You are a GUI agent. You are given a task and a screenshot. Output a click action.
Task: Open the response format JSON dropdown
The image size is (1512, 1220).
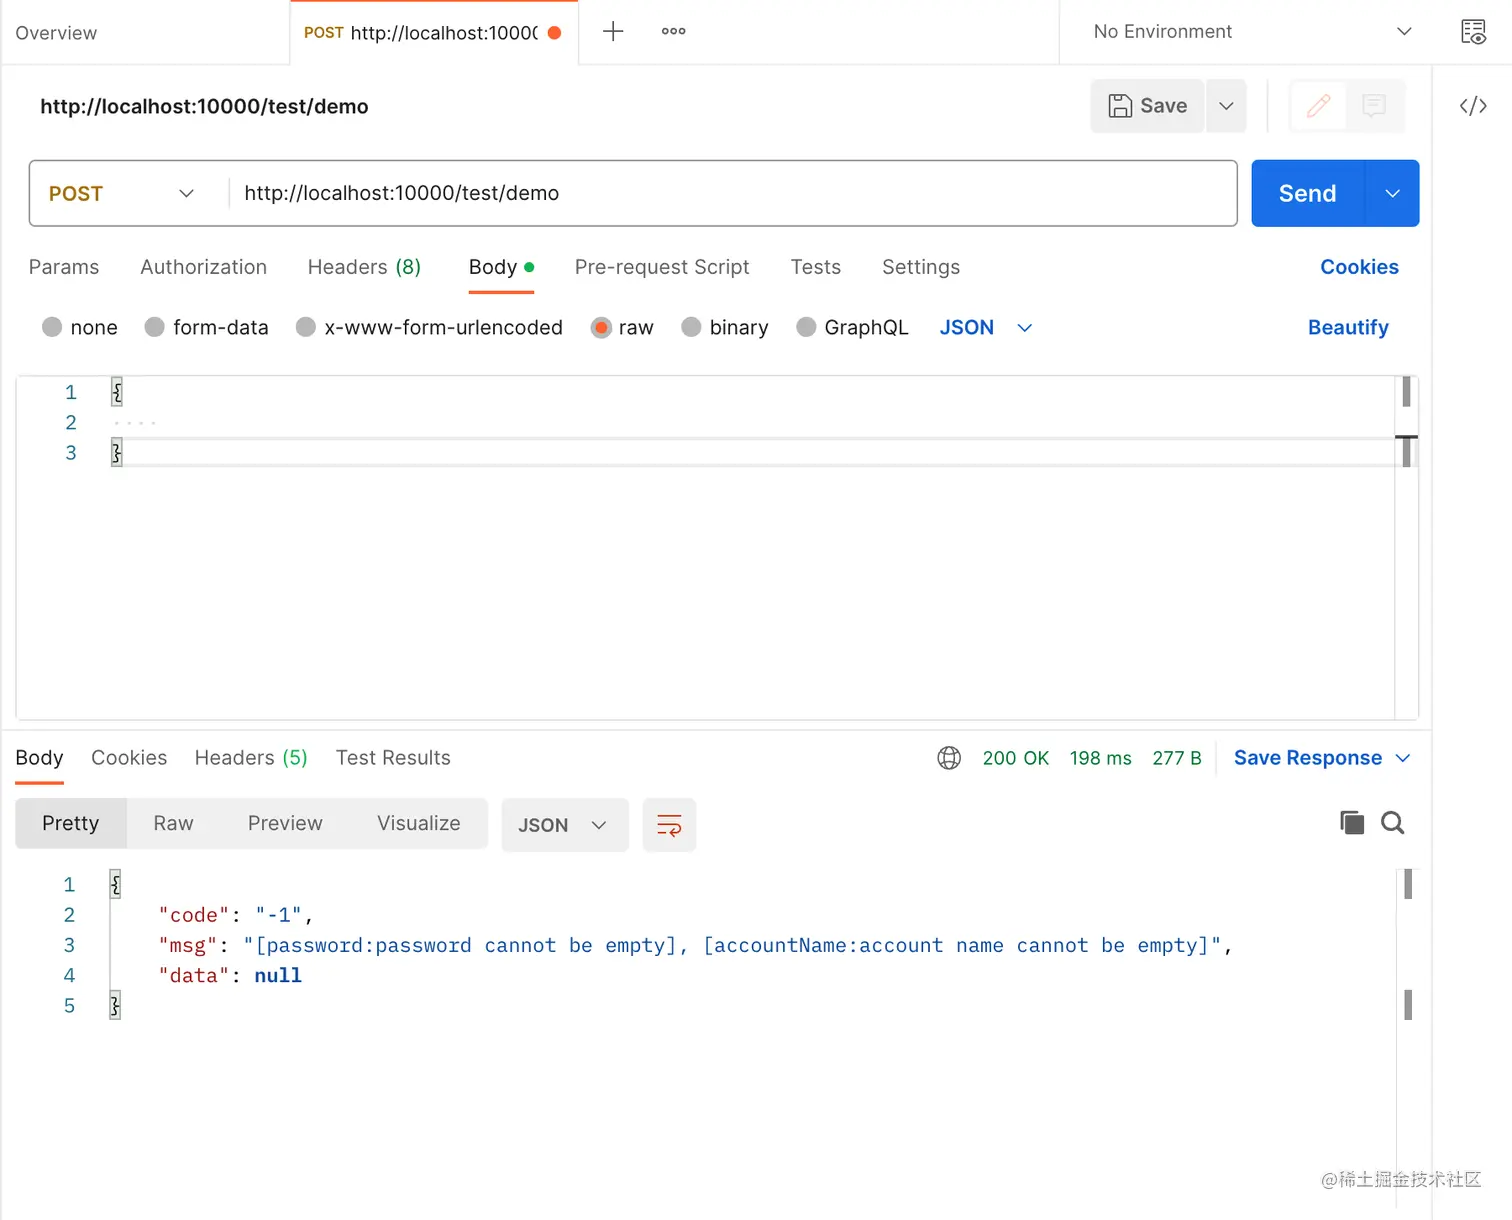click(564, 825)
